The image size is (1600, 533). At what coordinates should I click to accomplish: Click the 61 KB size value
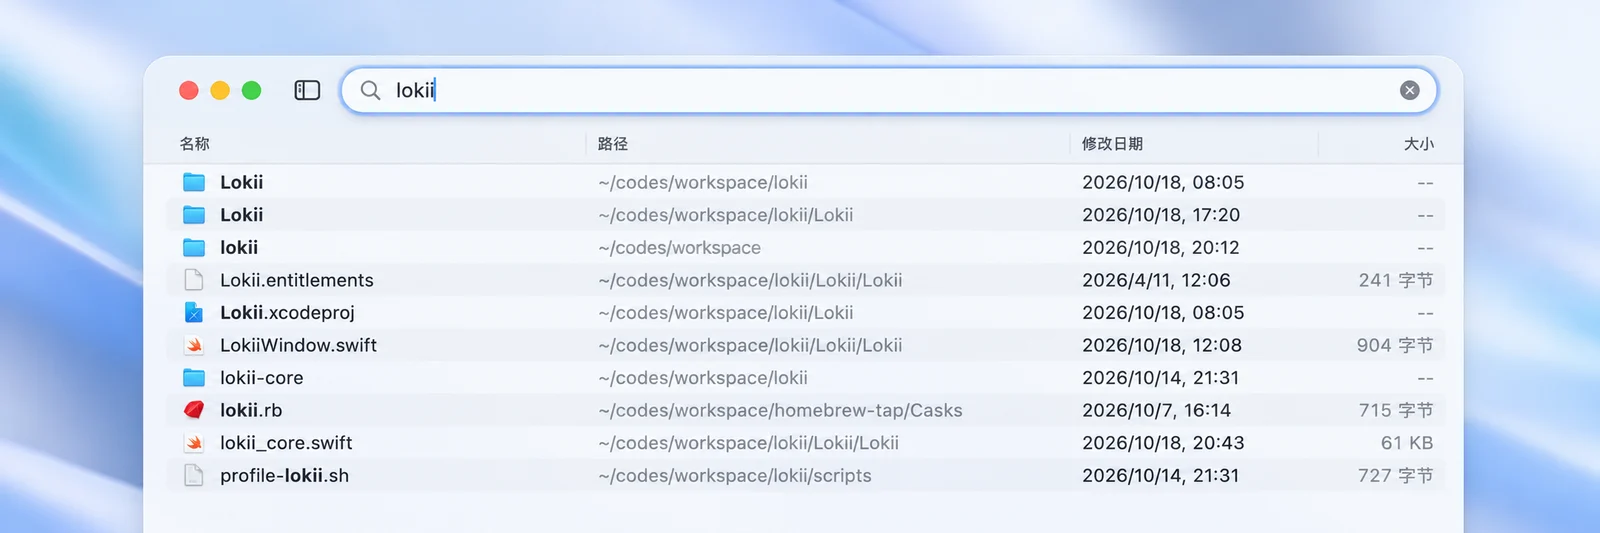click(1407, 443)
